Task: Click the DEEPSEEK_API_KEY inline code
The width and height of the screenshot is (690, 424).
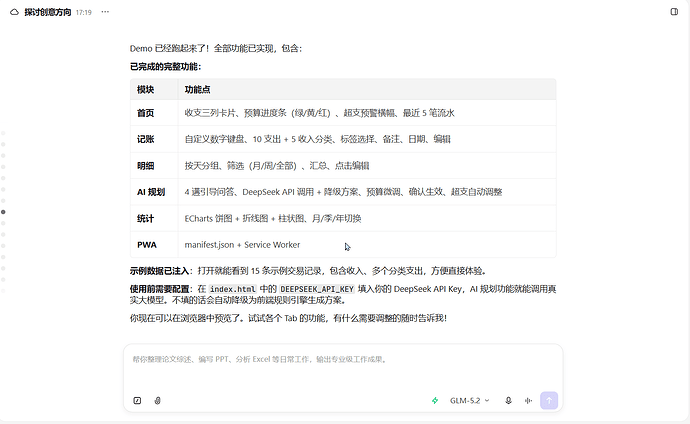Action: (x=317, y=289)
